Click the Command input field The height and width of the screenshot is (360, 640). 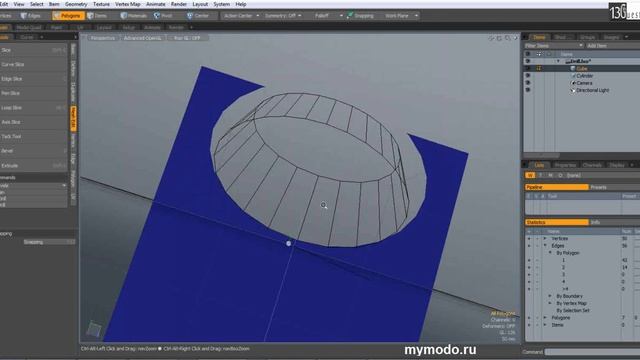coord(592,352)
